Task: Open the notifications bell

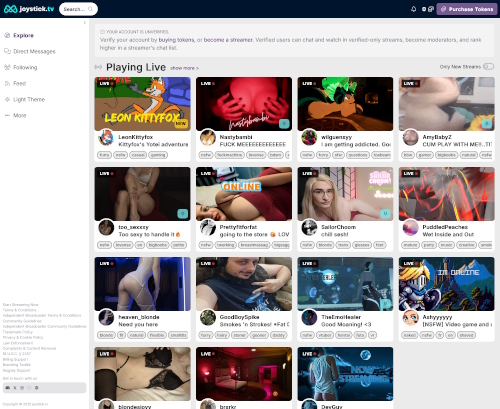Action: click(413, 9)
